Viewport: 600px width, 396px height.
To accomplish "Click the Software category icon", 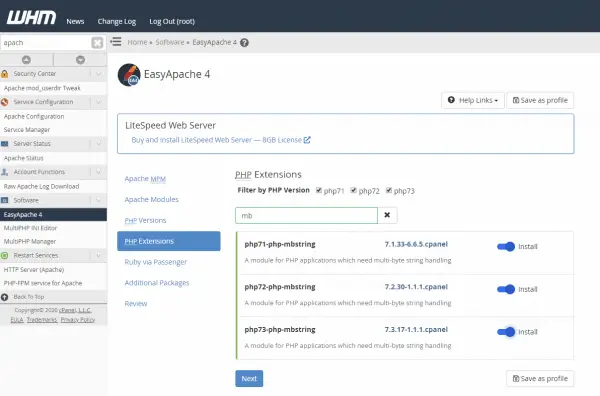I will click(x=5, y=200).
